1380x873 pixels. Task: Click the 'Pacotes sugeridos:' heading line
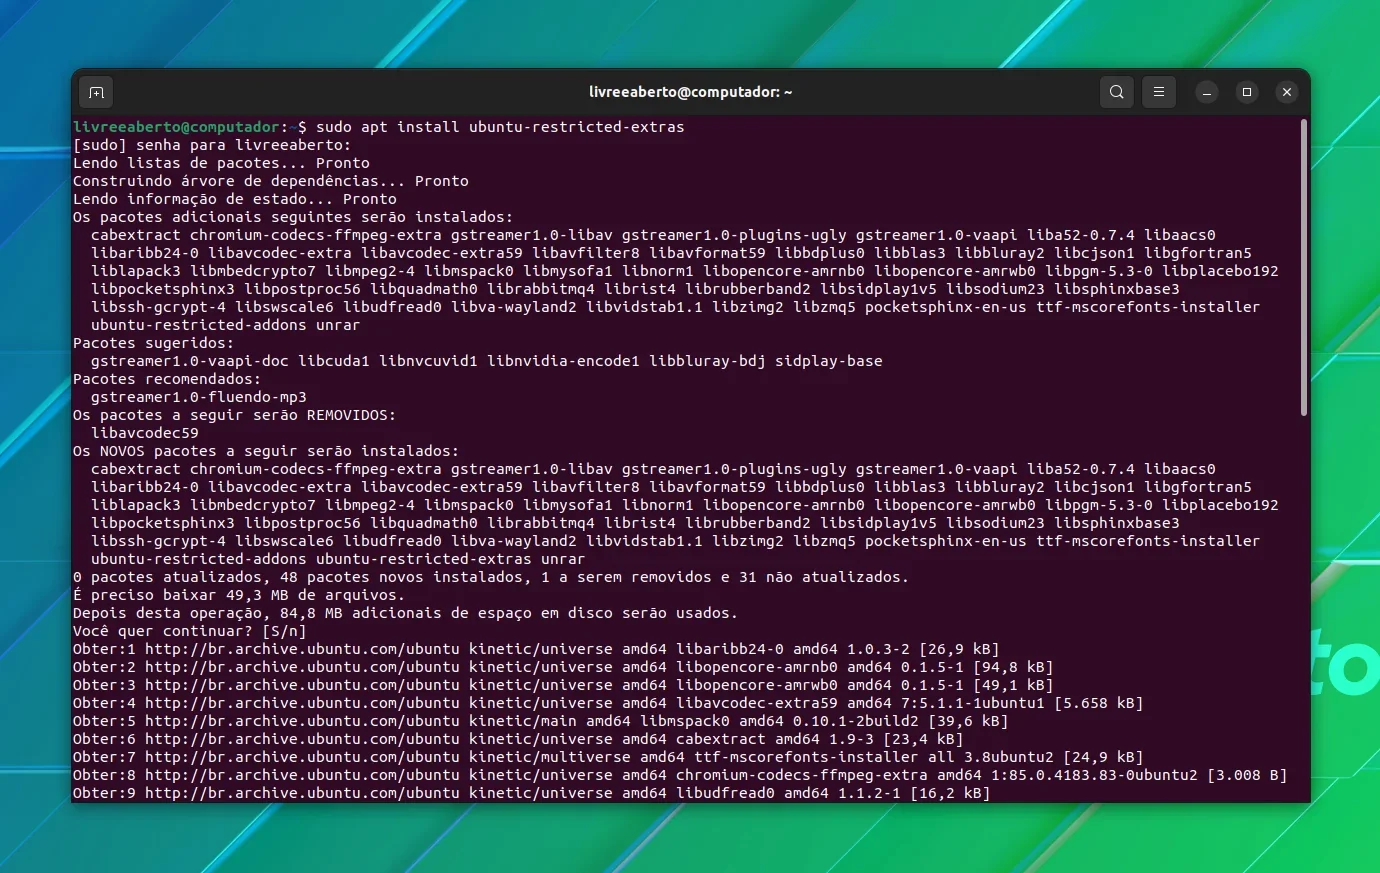pyautogui.click(x=154, y=343)
